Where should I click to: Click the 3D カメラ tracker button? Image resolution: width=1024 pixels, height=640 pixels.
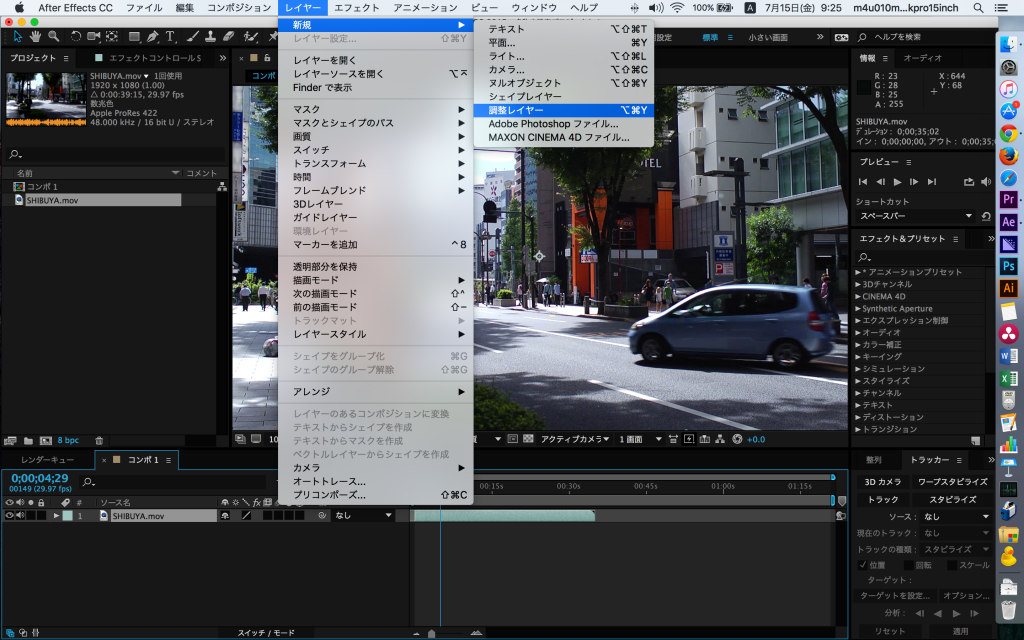pos(882,481)
